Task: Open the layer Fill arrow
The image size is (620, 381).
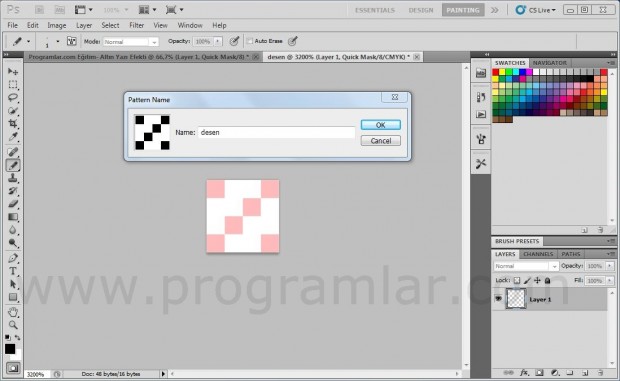Action: coord(610,281)
